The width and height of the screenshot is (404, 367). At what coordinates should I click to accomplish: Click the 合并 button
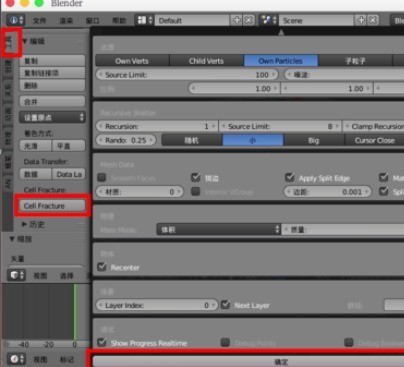click(52, 102)
